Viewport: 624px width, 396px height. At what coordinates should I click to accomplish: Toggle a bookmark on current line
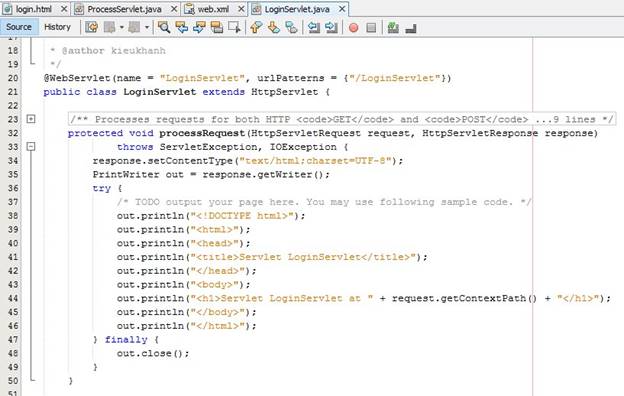pos(291,27)
